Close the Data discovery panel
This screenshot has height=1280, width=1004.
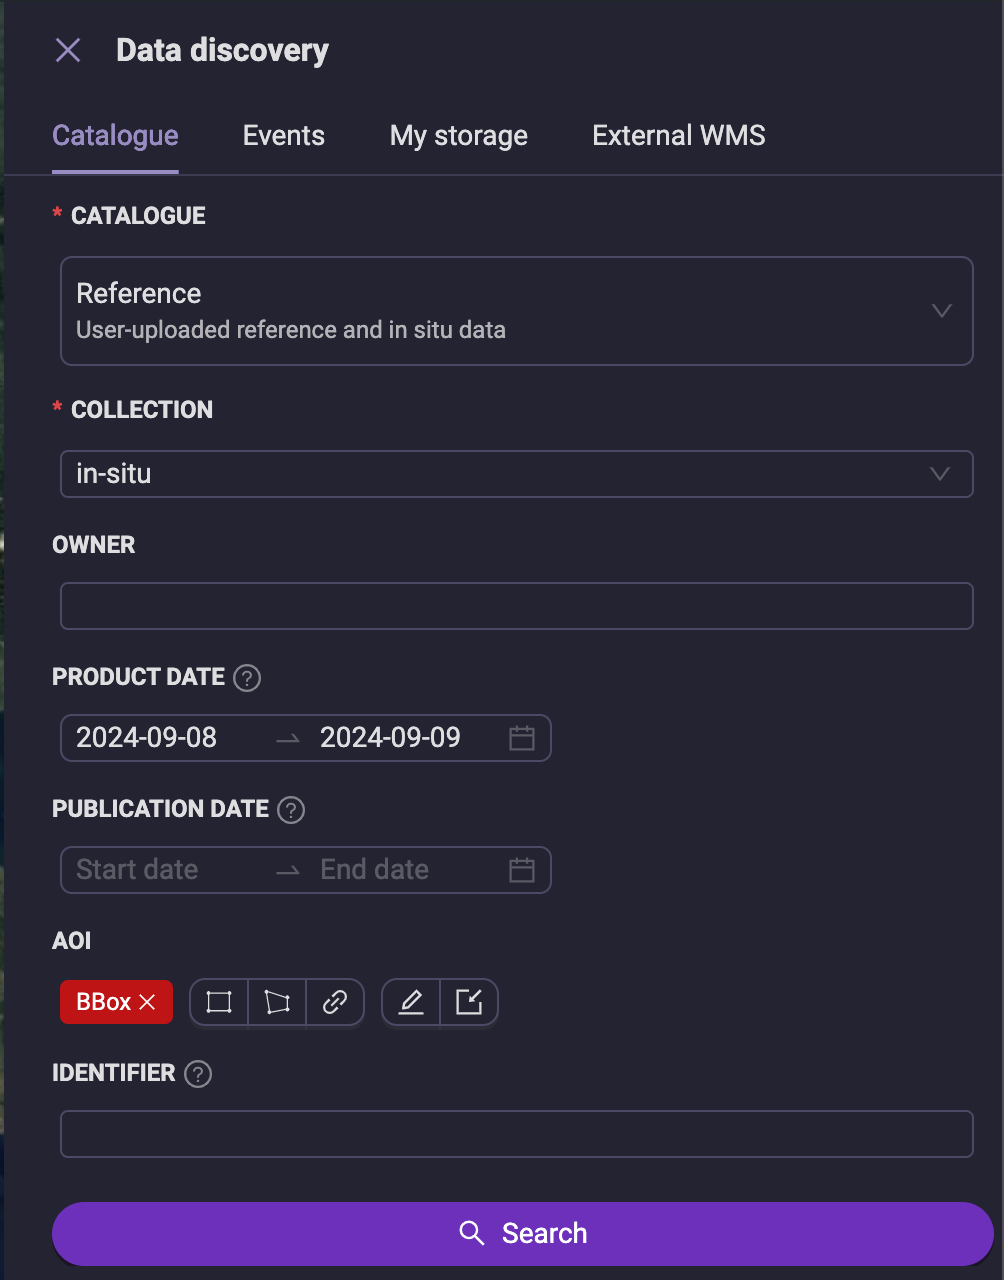68,50
